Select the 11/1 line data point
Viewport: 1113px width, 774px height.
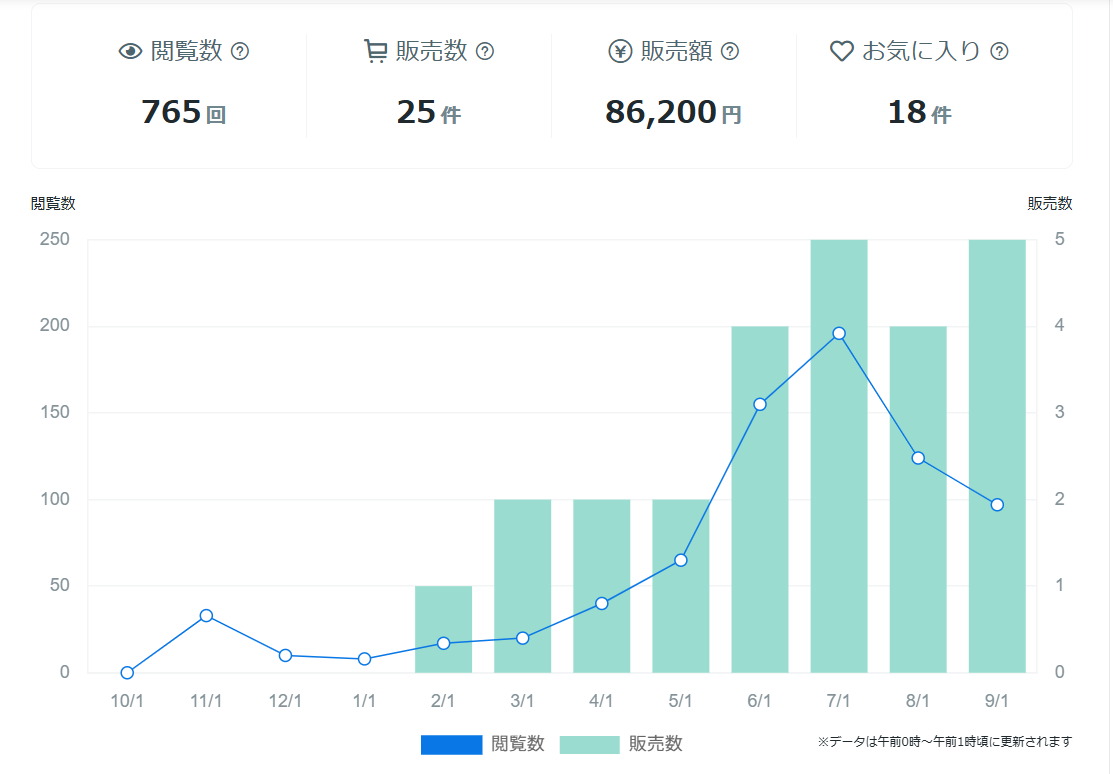point(206,616)
